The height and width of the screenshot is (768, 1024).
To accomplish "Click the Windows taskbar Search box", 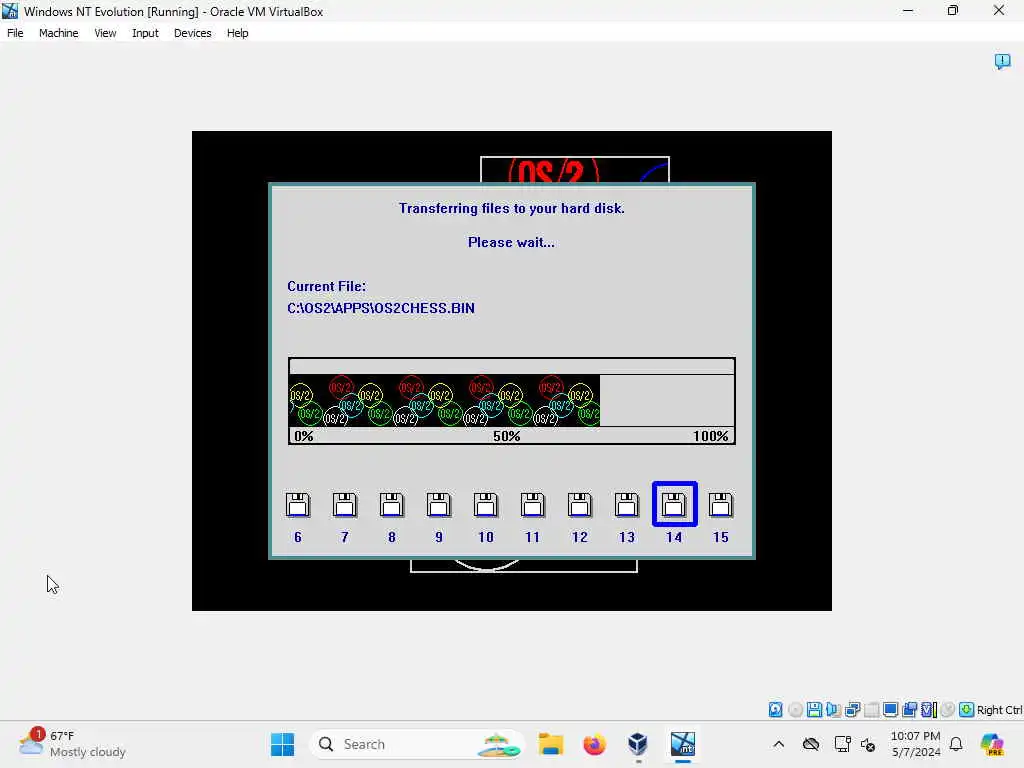I will point(416,744).
